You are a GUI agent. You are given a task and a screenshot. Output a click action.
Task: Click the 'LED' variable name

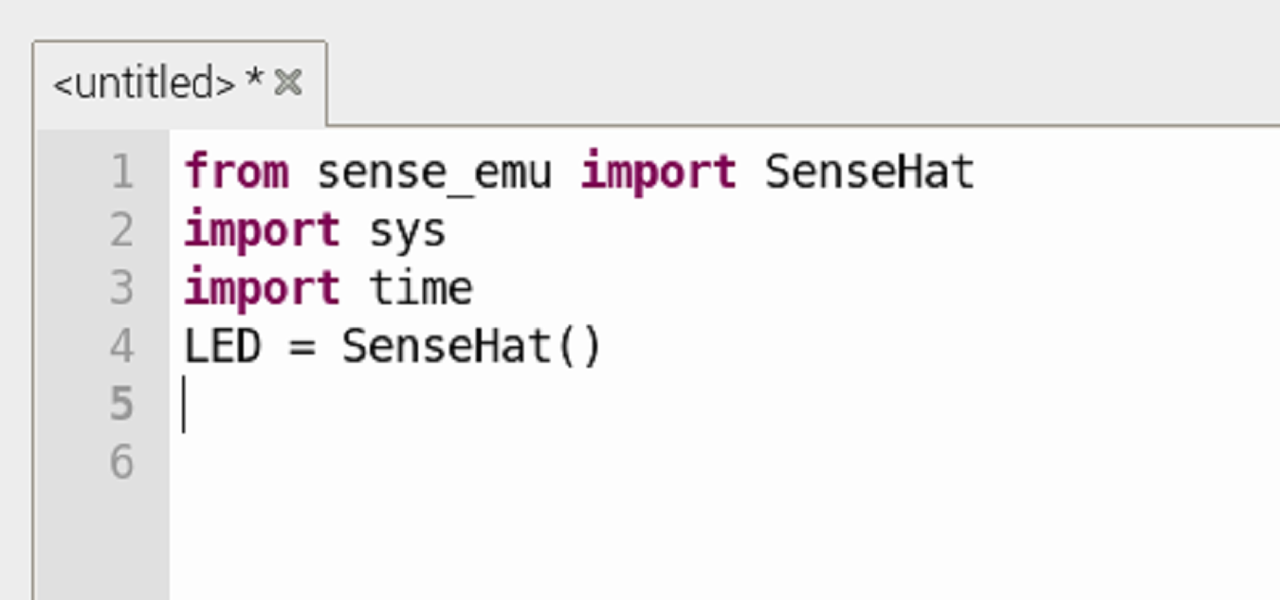point(223,346)
